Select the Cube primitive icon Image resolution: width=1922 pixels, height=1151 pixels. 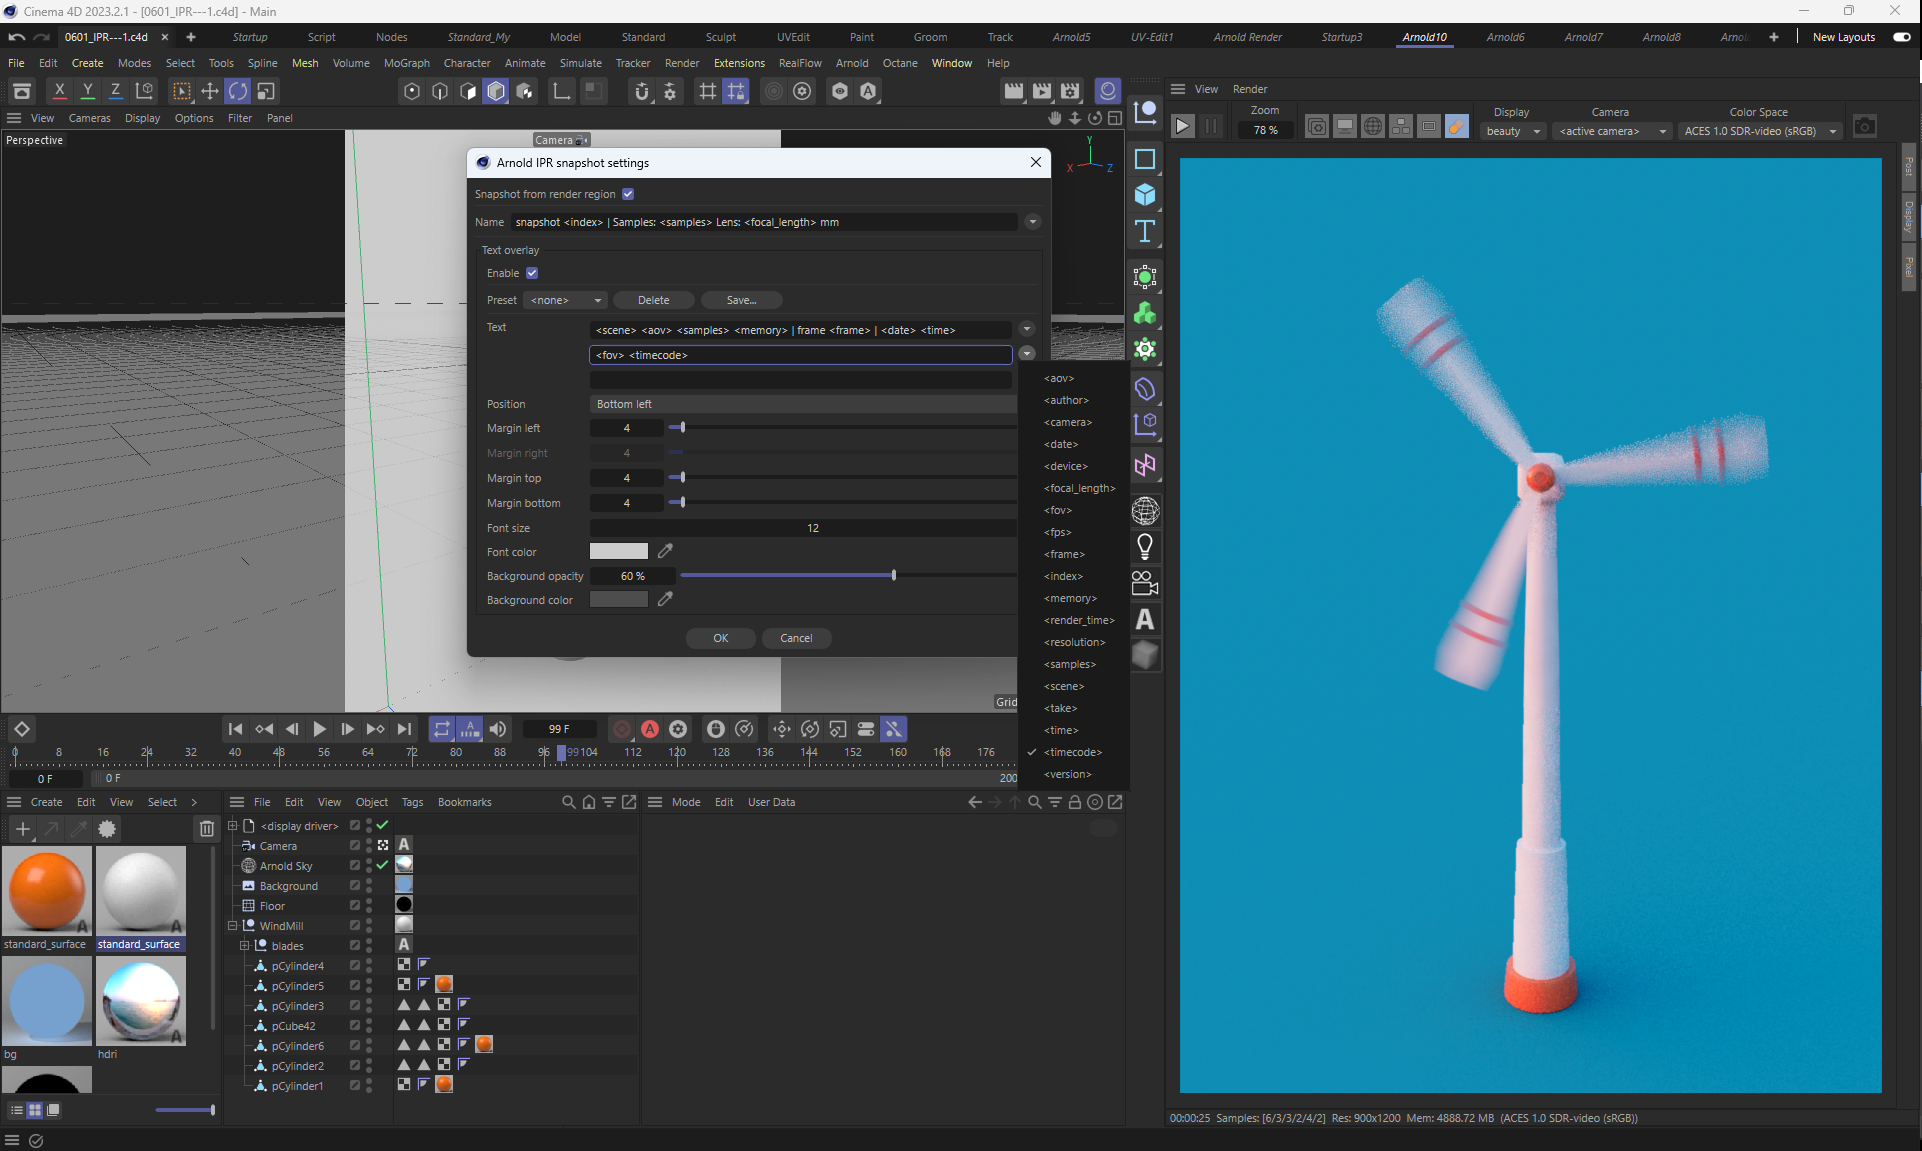tap(1145, 194)
